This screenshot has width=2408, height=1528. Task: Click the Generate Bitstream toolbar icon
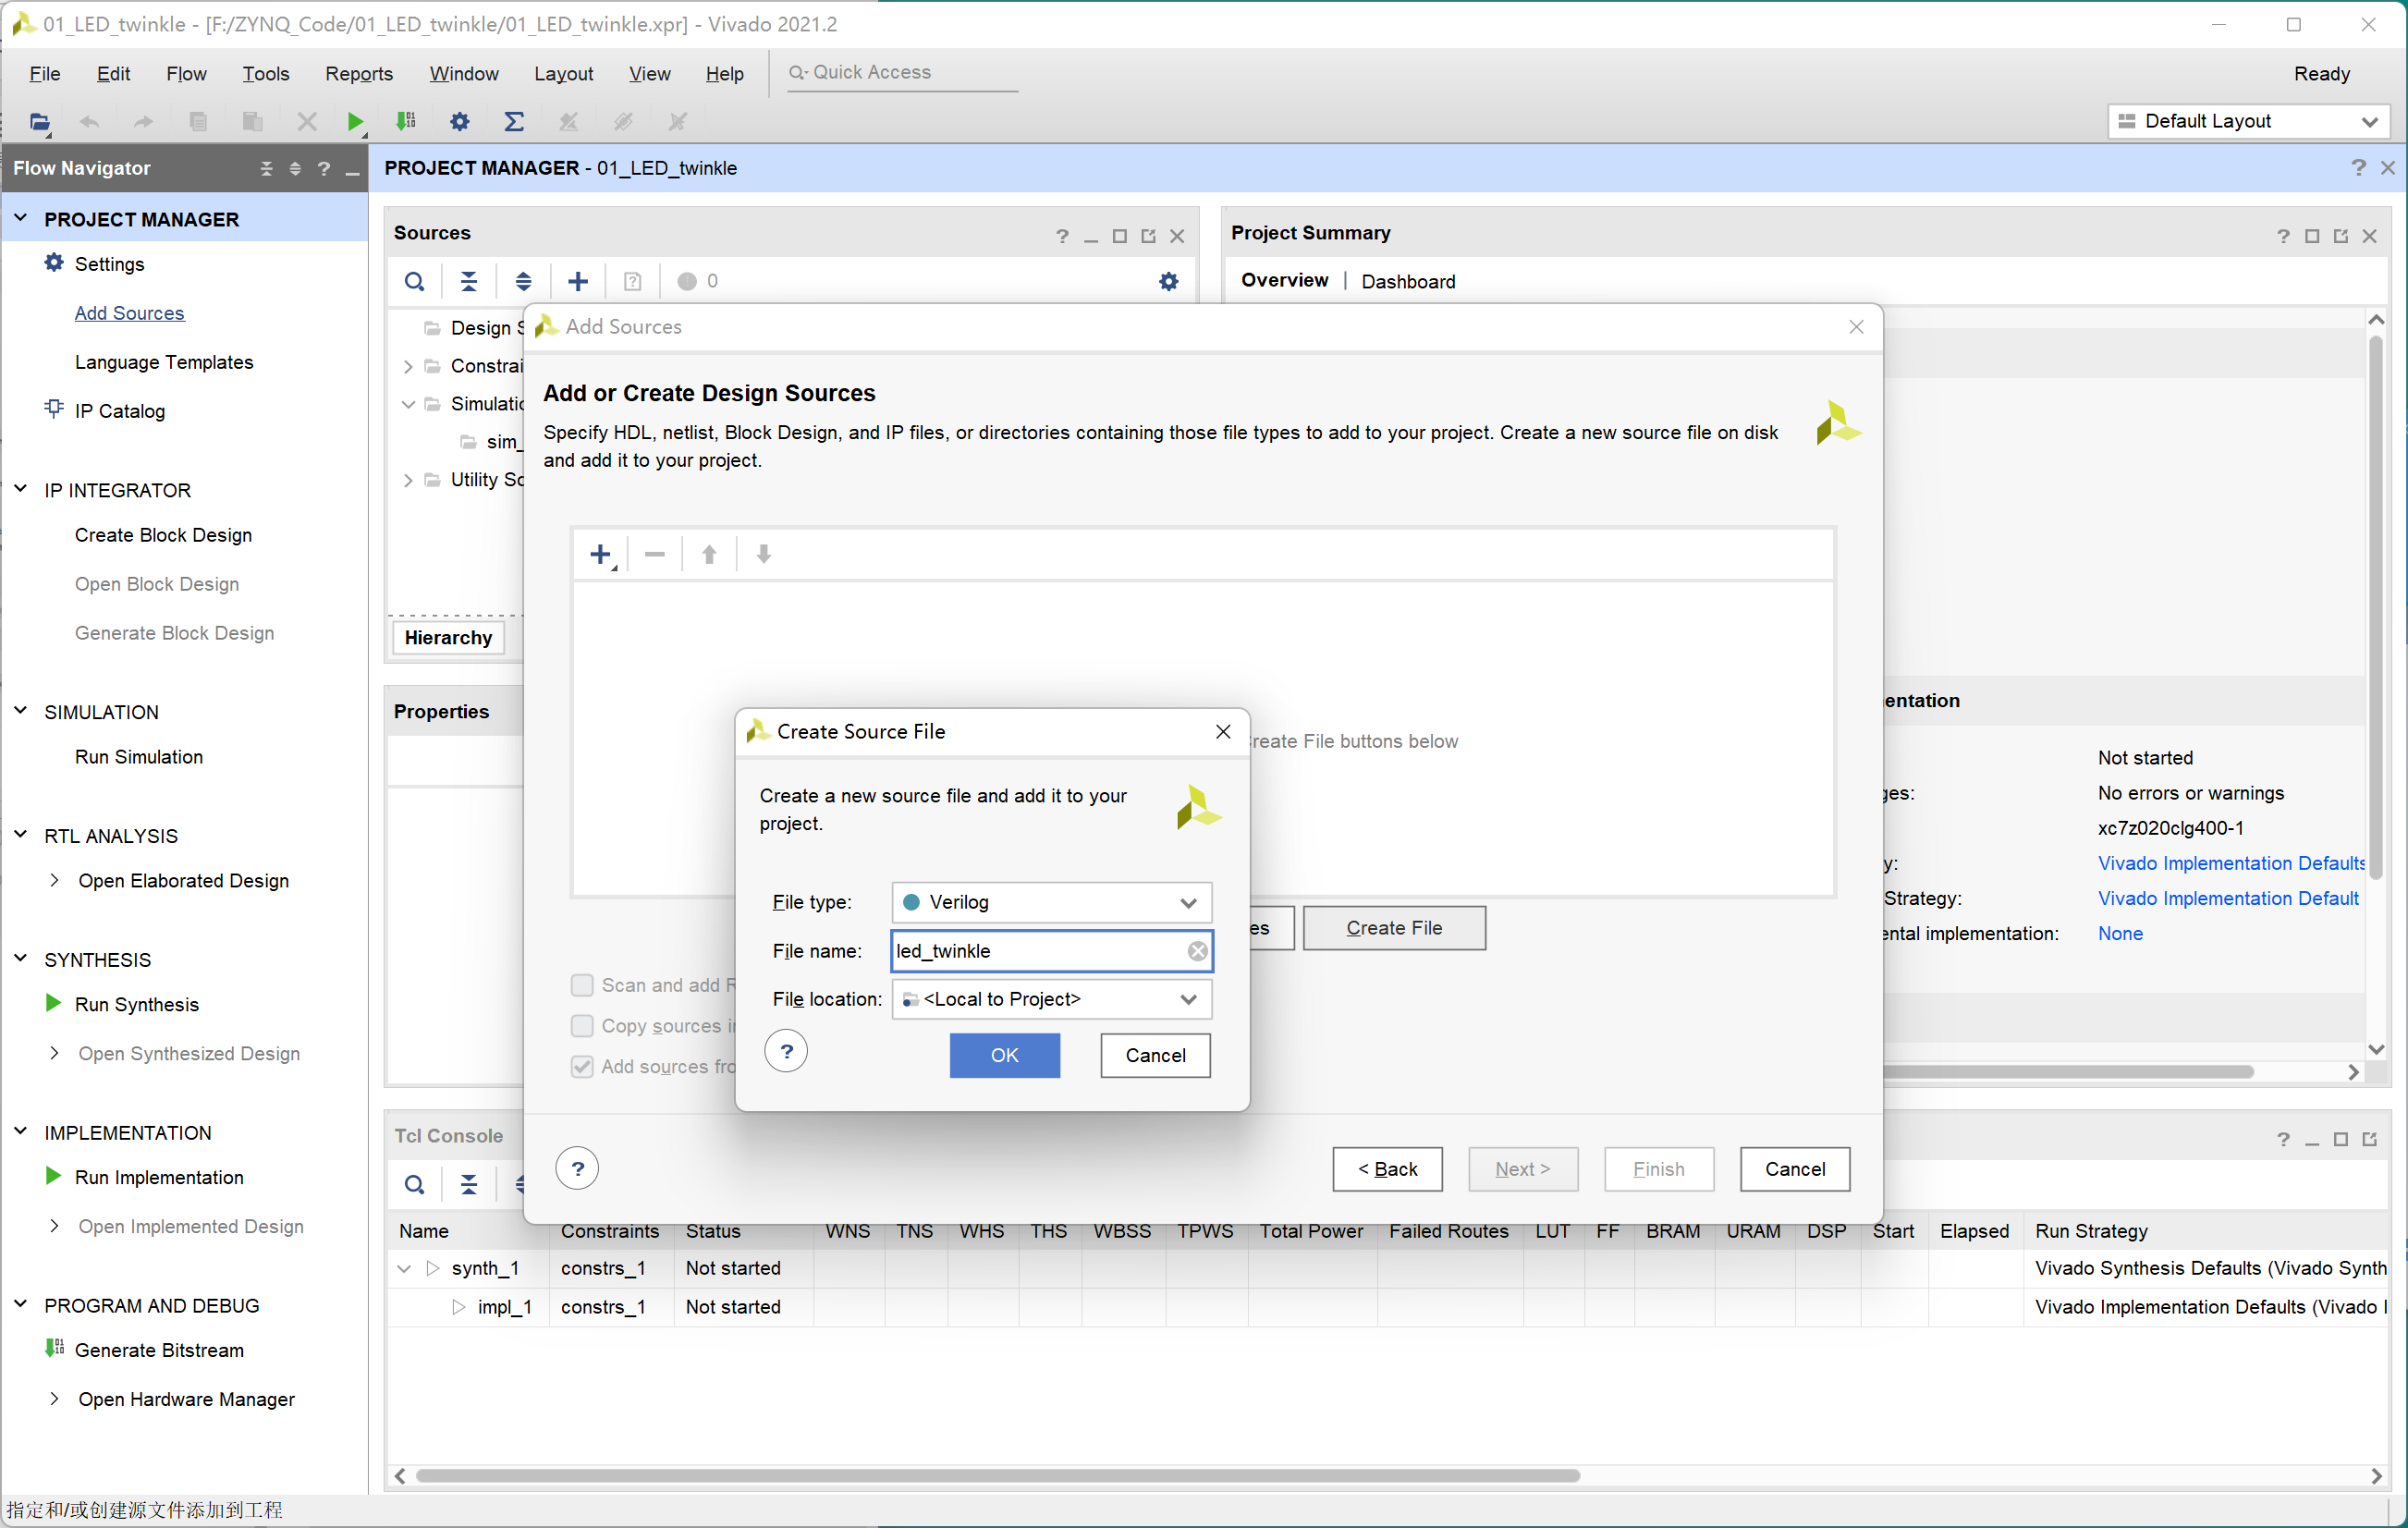point(406,121)
